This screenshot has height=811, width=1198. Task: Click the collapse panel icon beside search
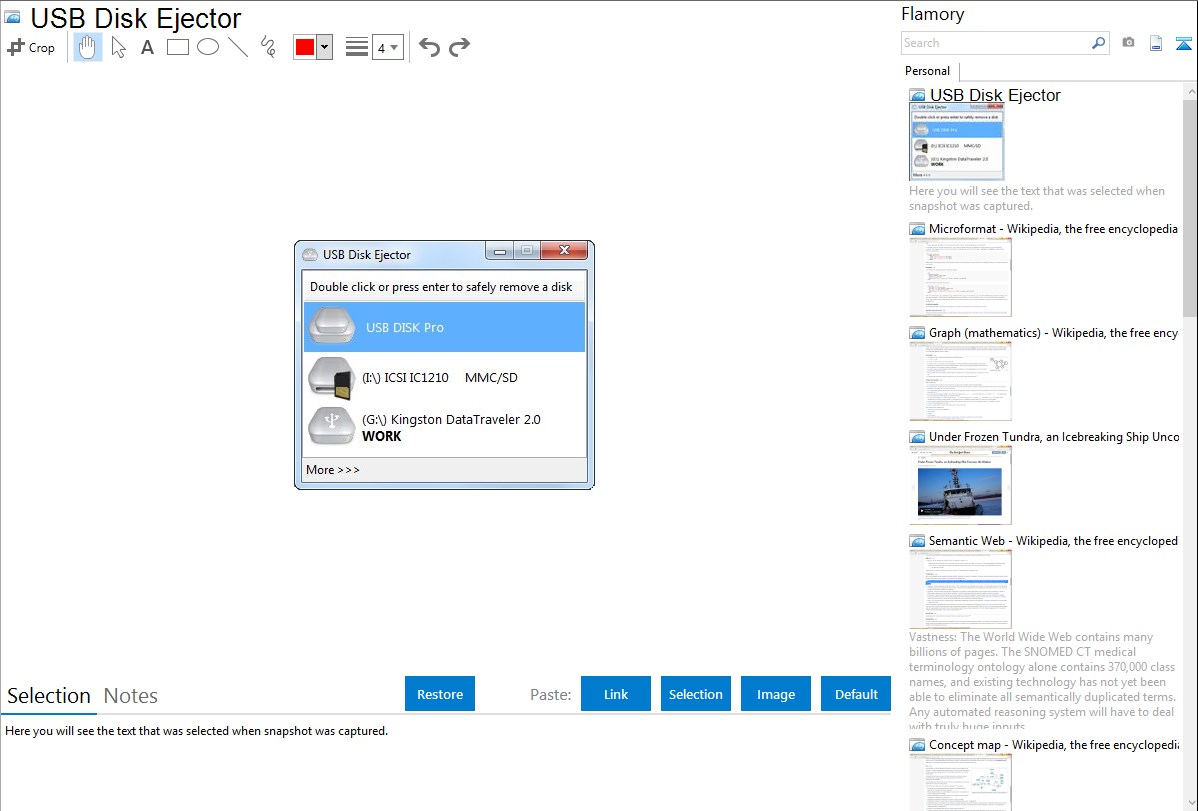pyautogui.click(x=1183, y=43)
